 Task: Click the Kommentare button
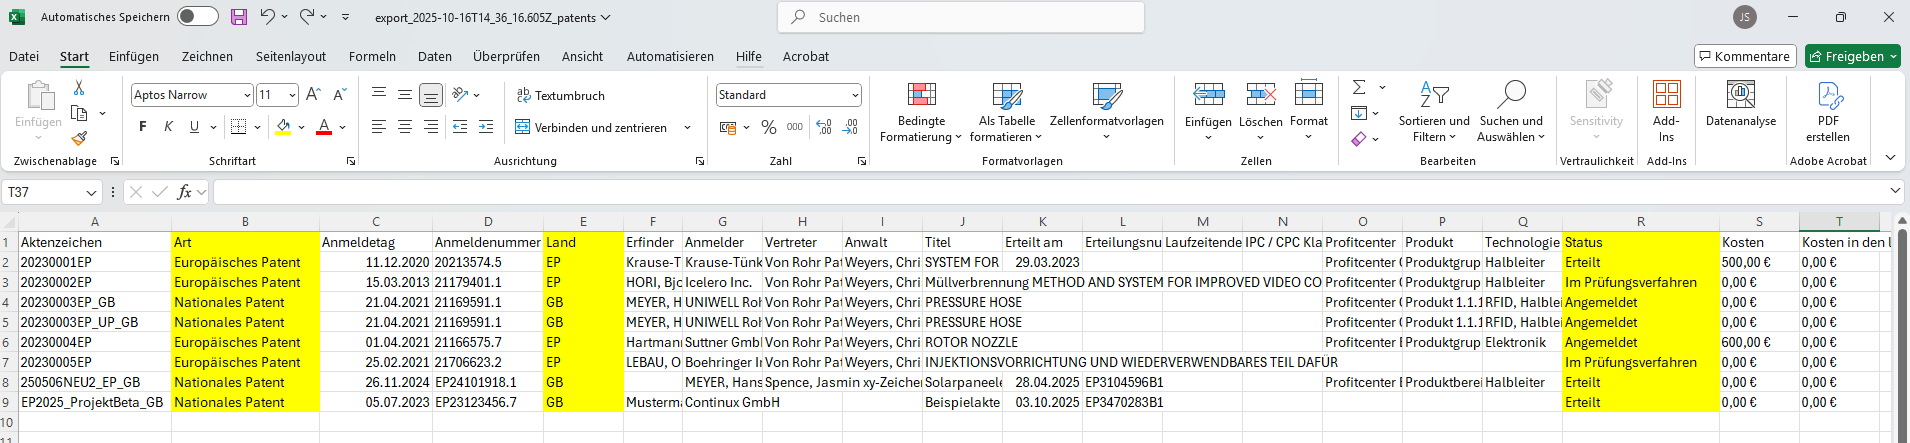1745,56
